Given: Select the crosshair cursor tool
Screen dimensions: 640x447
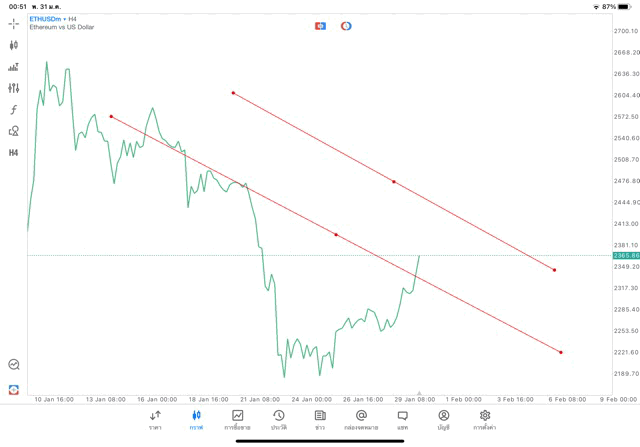Looking at the screenshot, I should coord(13,23).
